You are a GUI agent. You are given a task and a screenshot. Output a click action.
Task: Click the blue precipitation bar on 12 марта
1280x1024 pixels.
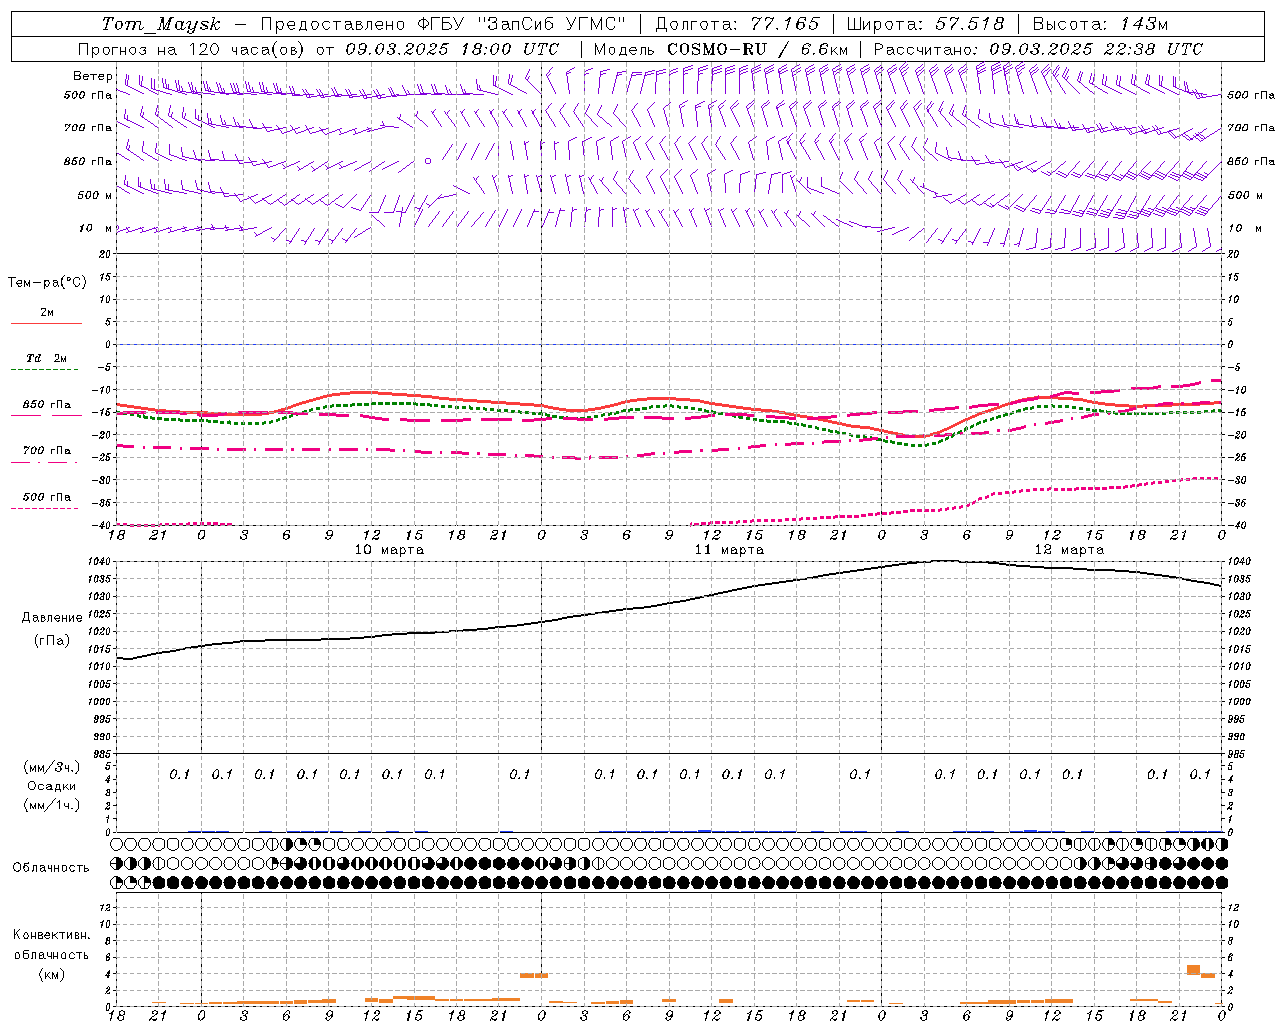point(1031,830)
